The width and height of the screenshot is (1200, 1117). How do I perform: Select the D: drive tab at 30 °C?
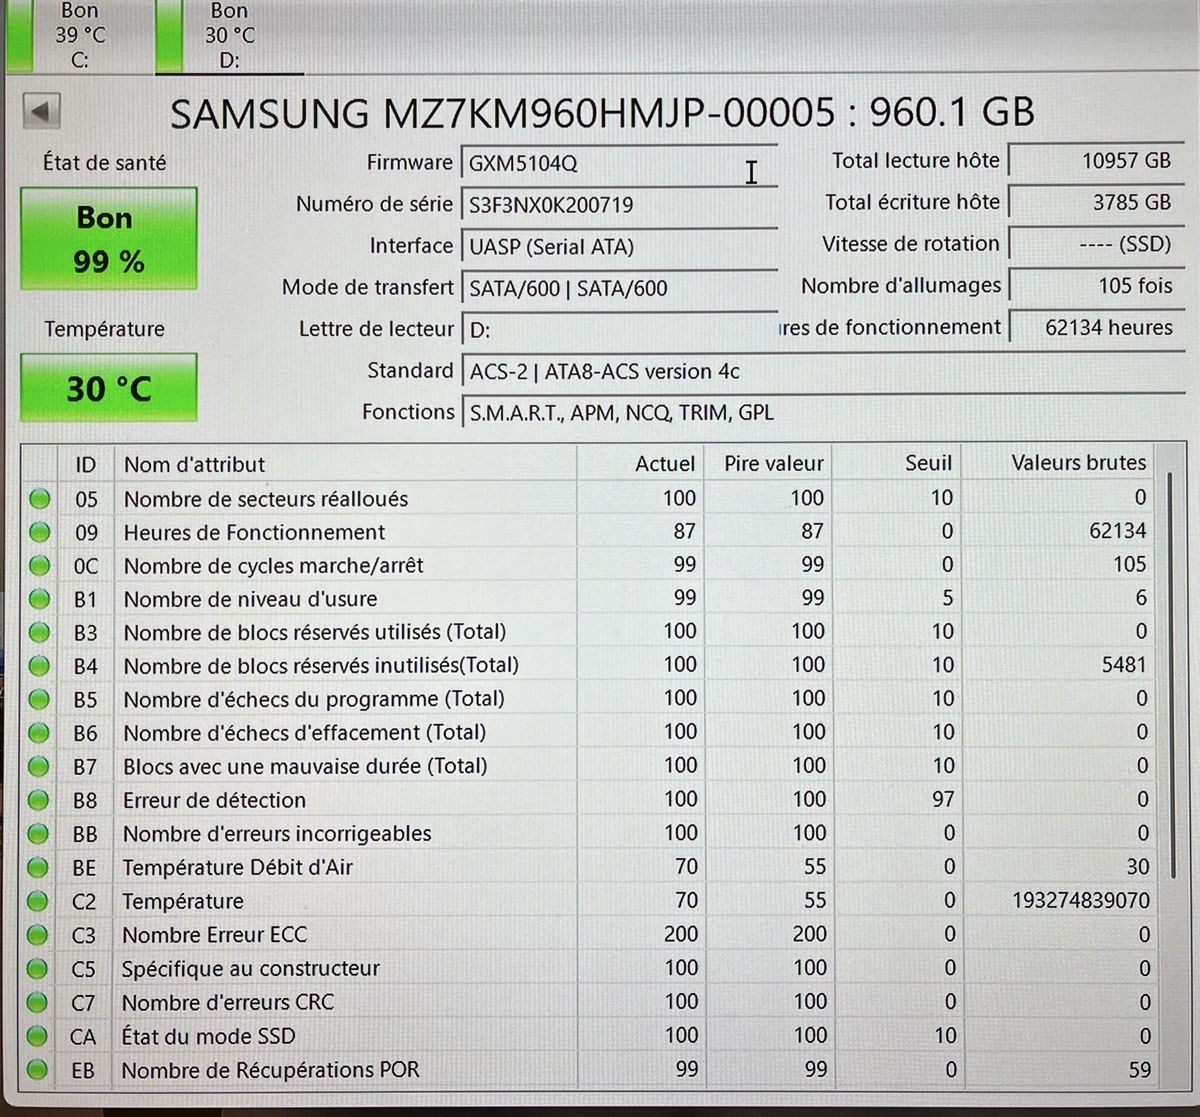230,36
